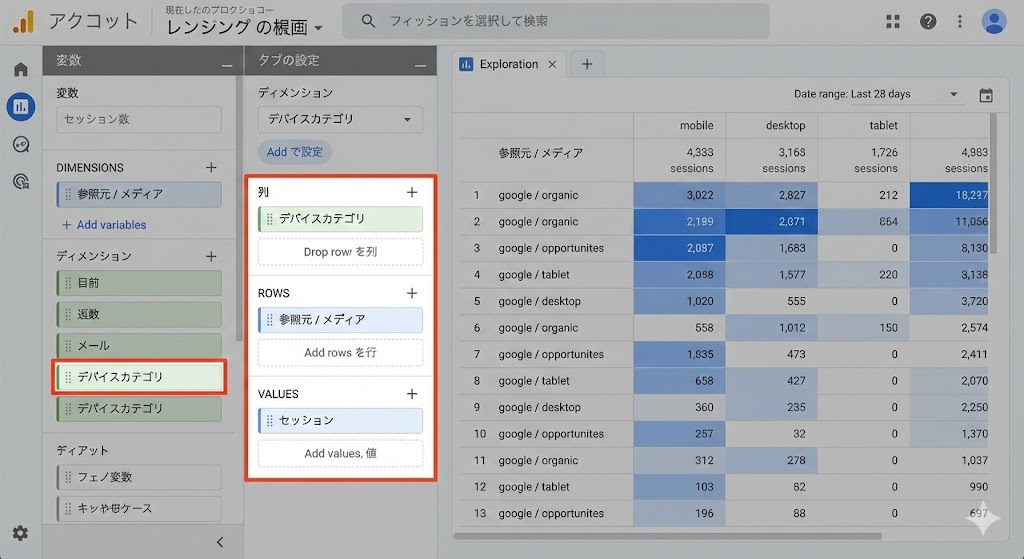Select the 目前 dimension chip

pyautogui.click(x=139, y=283)
